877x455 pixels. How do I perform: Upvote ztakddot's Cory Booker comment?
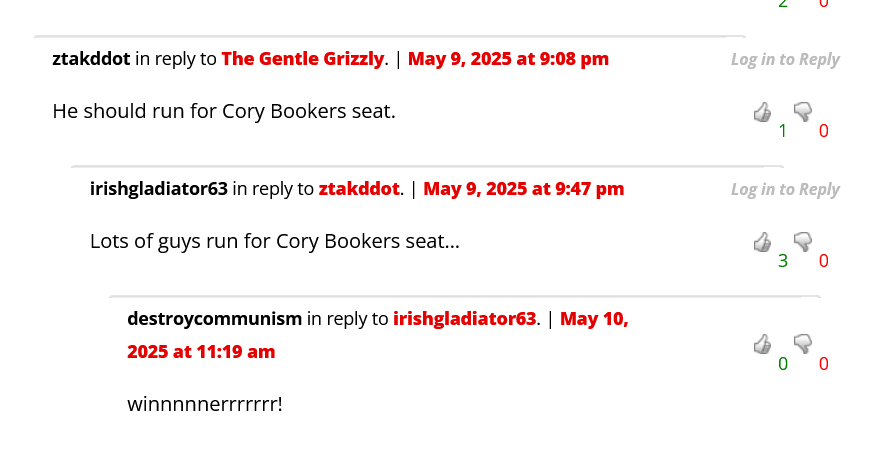pos(762,111)
